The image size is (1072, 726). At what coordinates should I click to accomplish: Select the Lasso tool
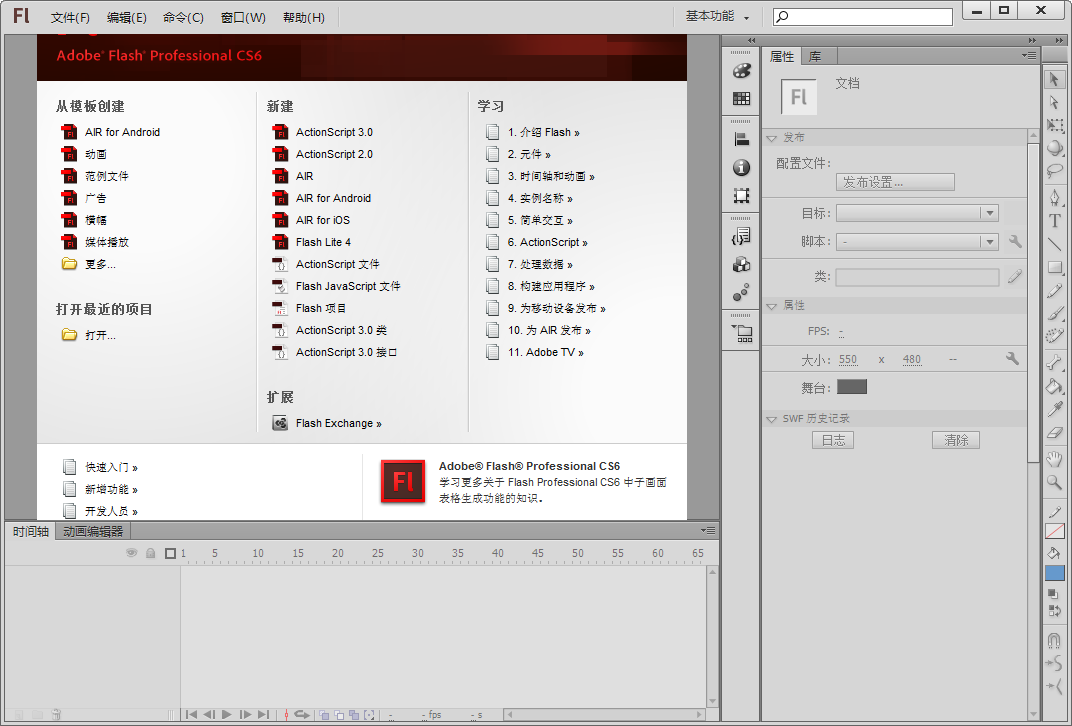point(1054,171)
